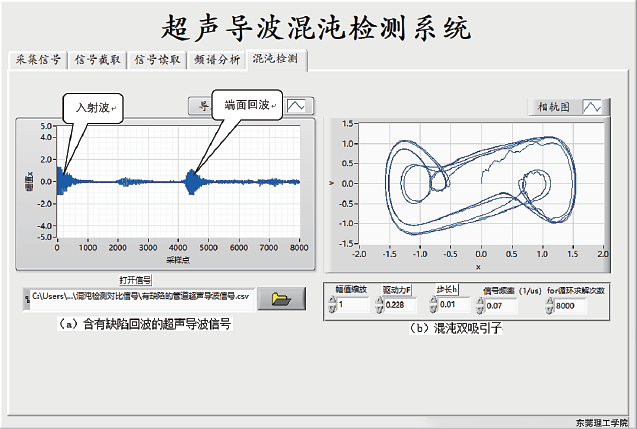
Task: Open the folder browse icon for signal file
Action: click(279, 298)
